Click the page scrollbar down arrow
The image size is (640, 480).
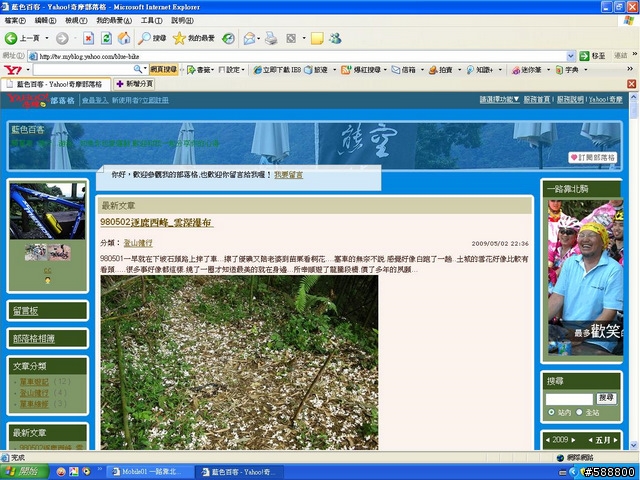[x=633, y=444]
